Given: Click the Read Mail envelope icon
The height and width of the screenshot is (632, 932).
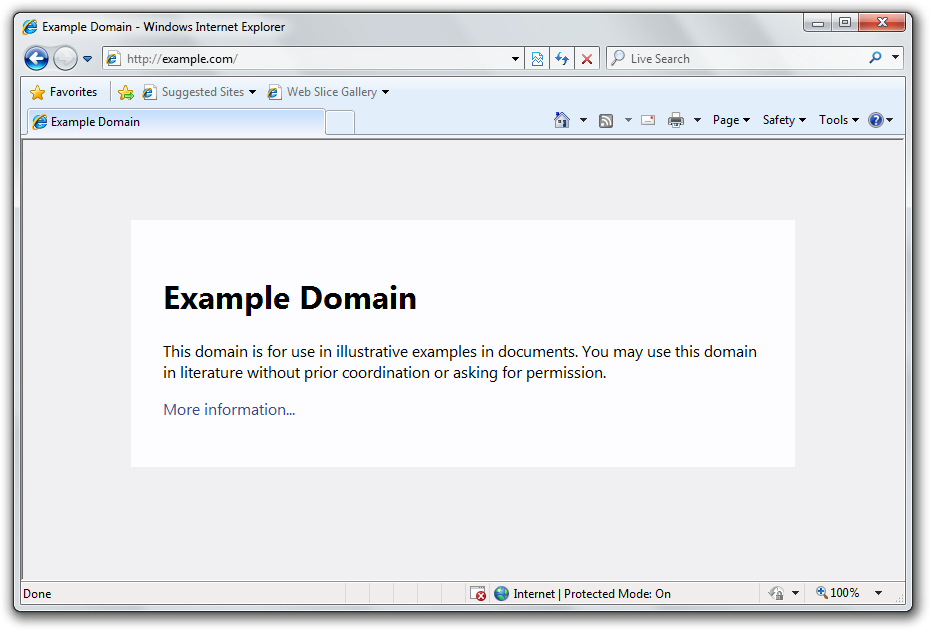Looking at the screenshot, I should click(648, 120).
